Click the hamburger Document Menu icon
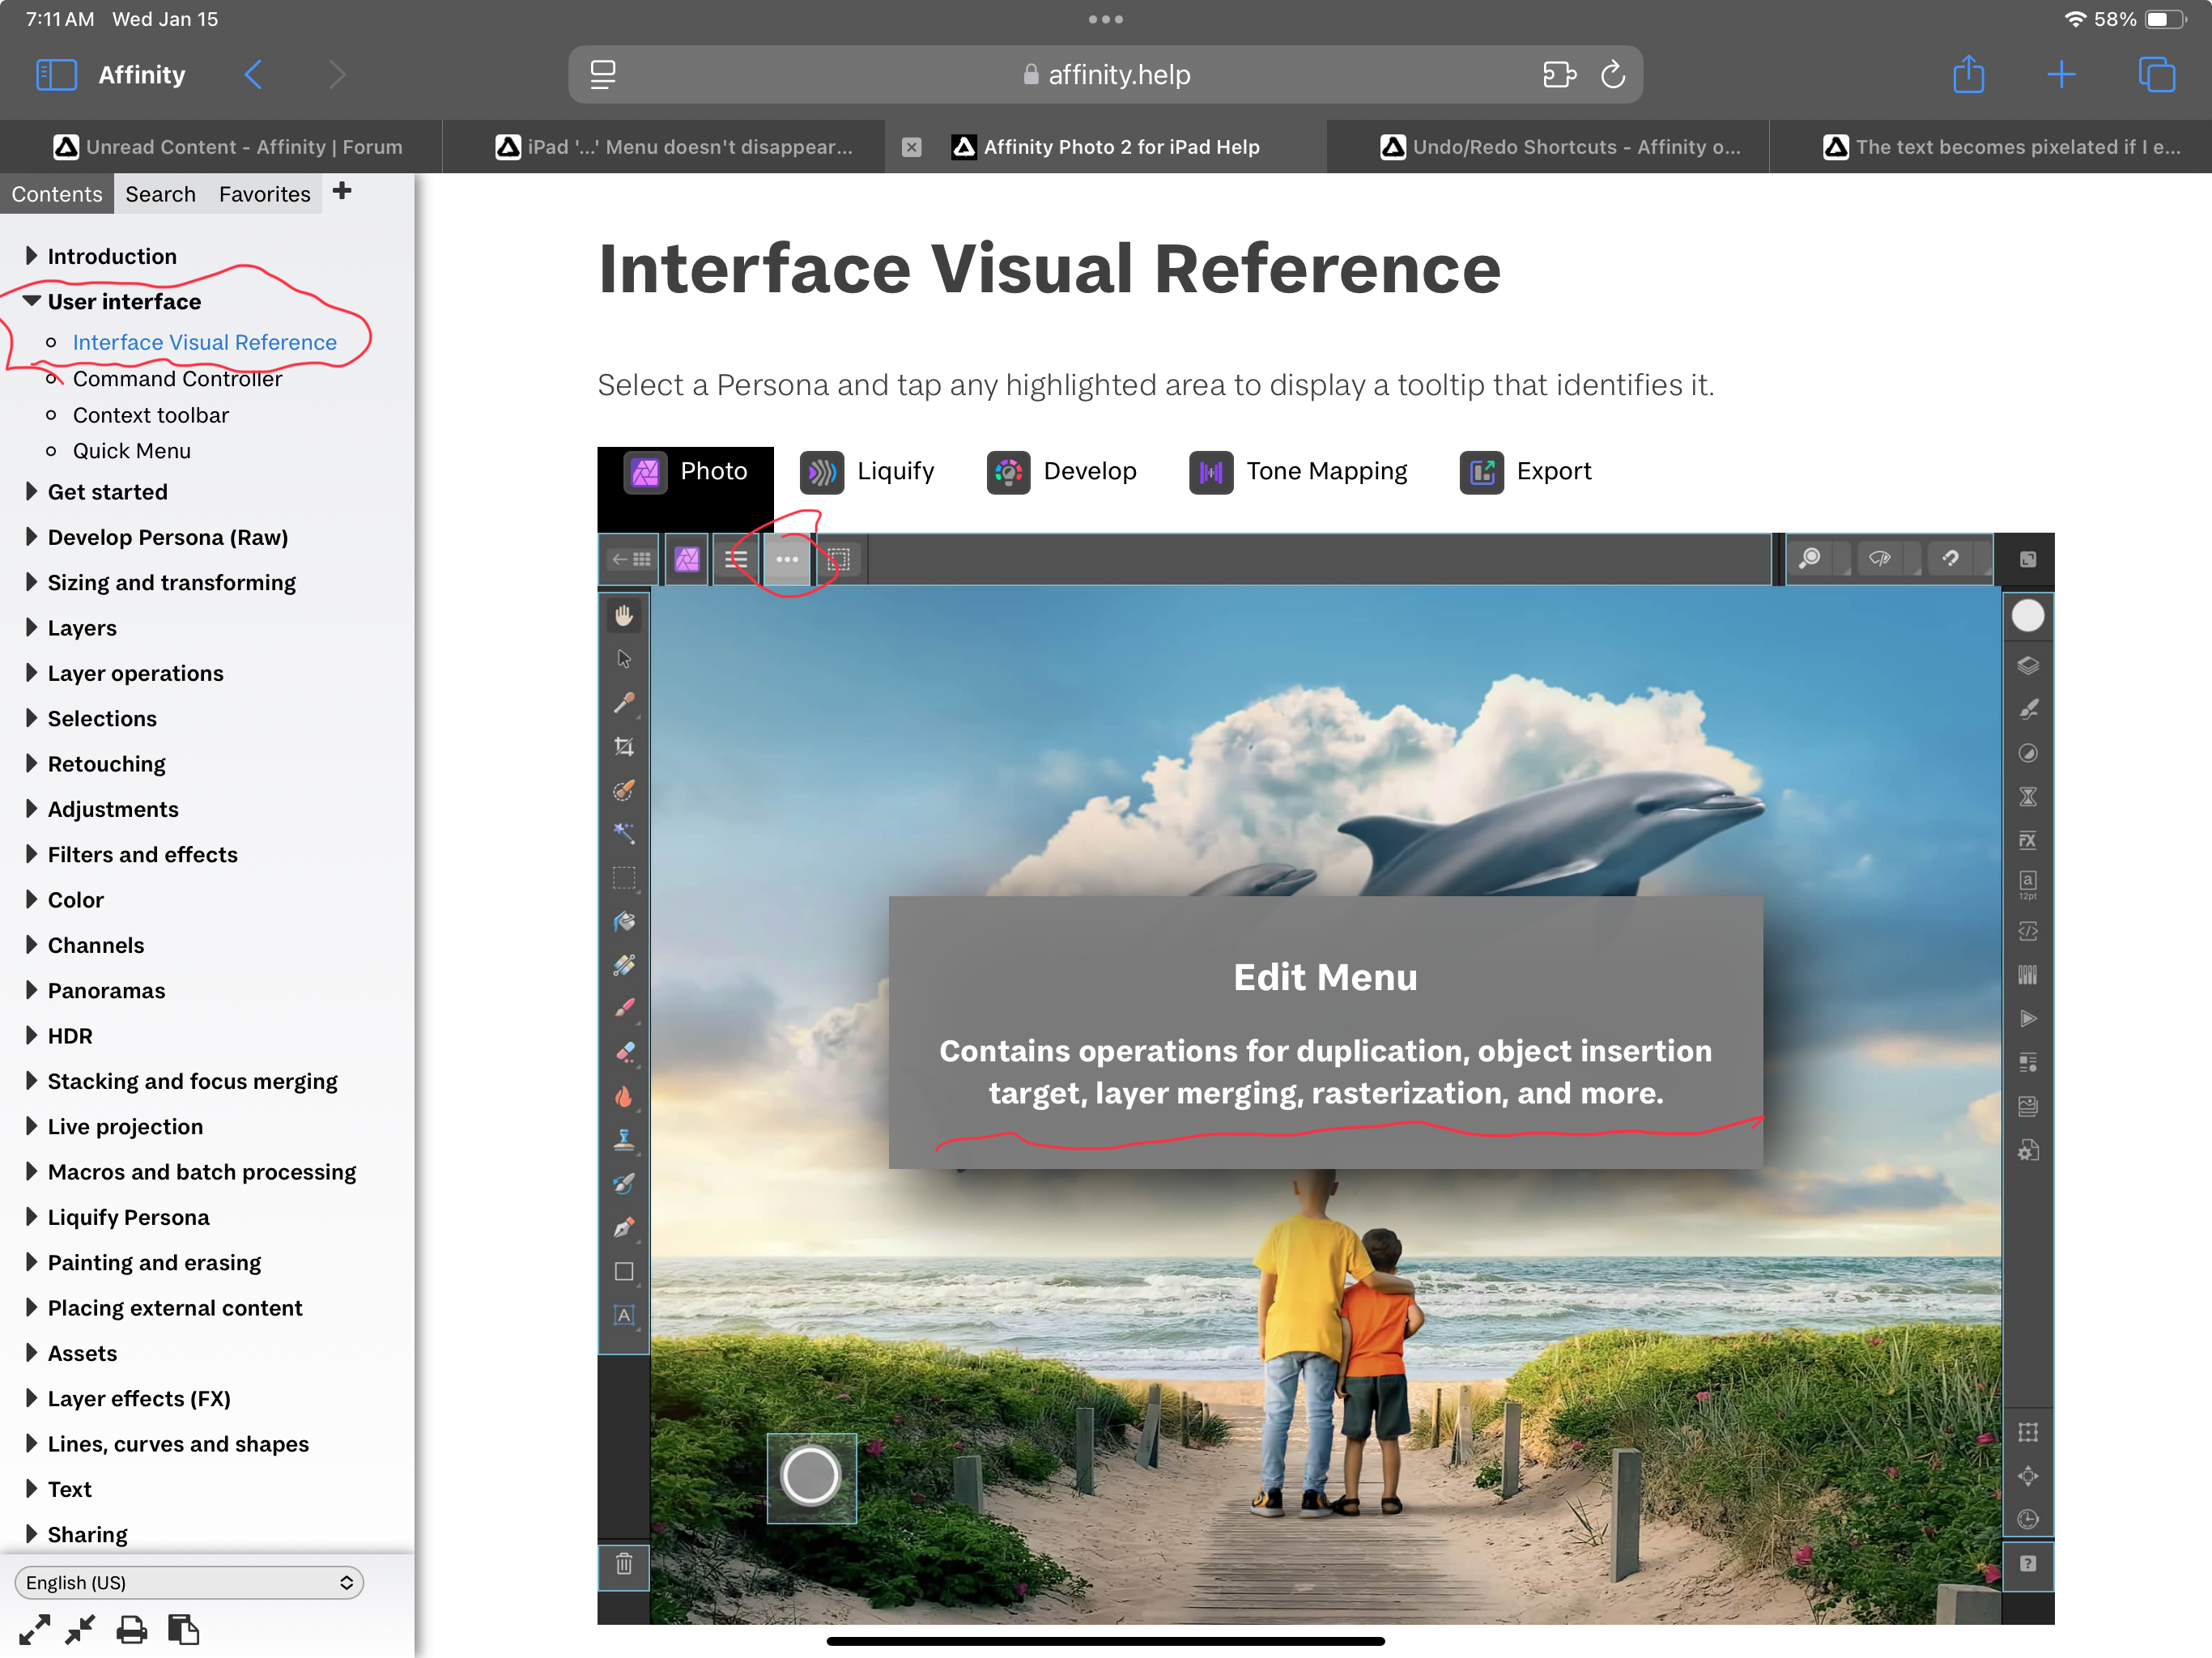Screen dimensions: 2212x1658 pyautogui.click(x=737, y=559)
